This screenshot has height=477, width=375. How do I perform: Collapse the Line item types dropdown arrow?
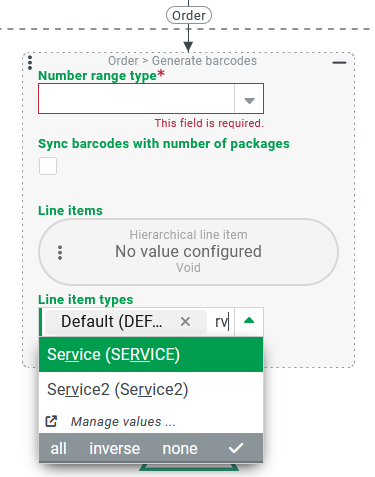(x=249, y=321)
